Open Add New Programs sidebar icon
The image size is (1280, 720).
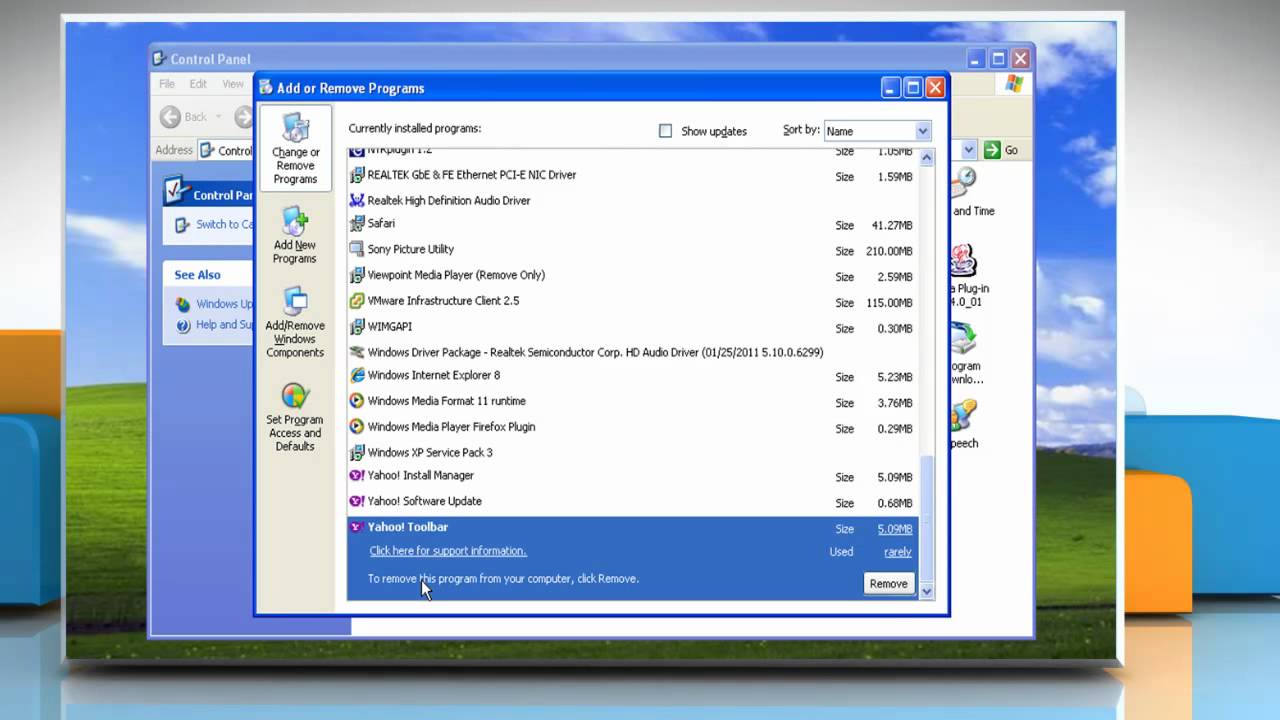tap(295, 235)
